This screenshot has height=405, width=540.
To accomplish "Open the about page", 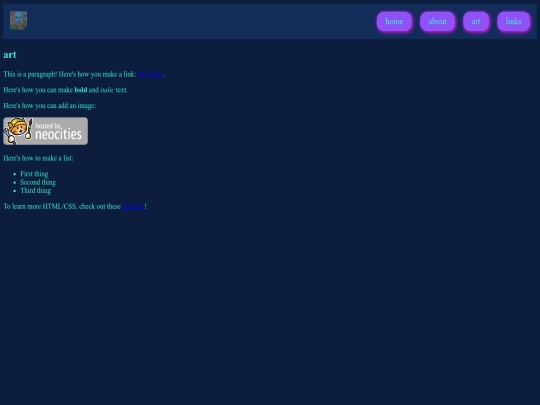I will pyautogui.click(x=437, y=21).
